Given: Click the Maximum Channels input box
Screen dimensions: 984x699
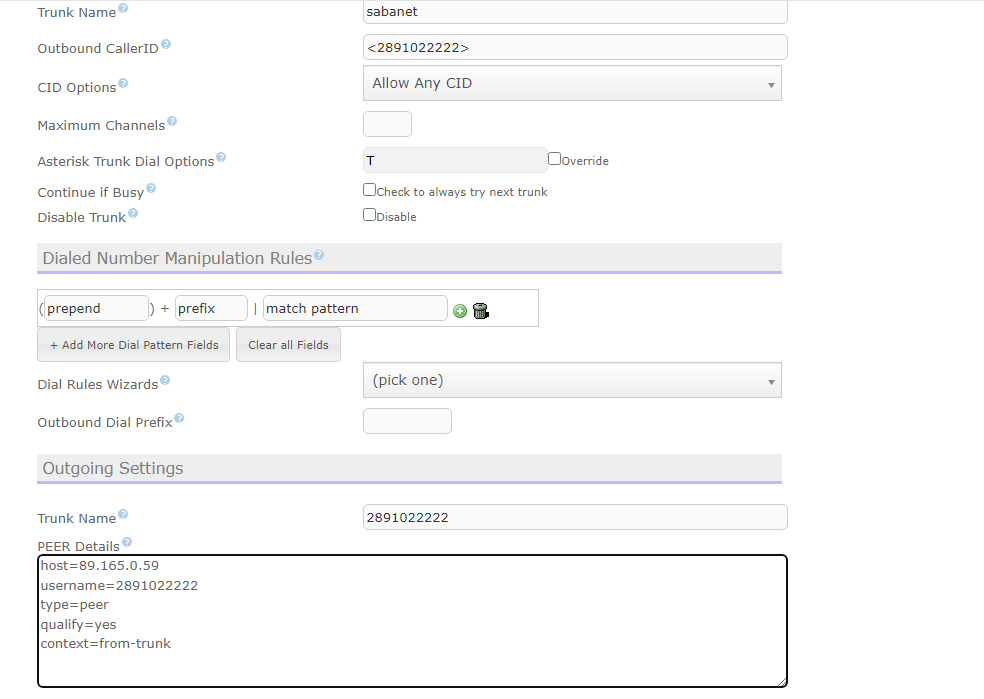Looking at the screenshot, I should (x=387, y=124).
